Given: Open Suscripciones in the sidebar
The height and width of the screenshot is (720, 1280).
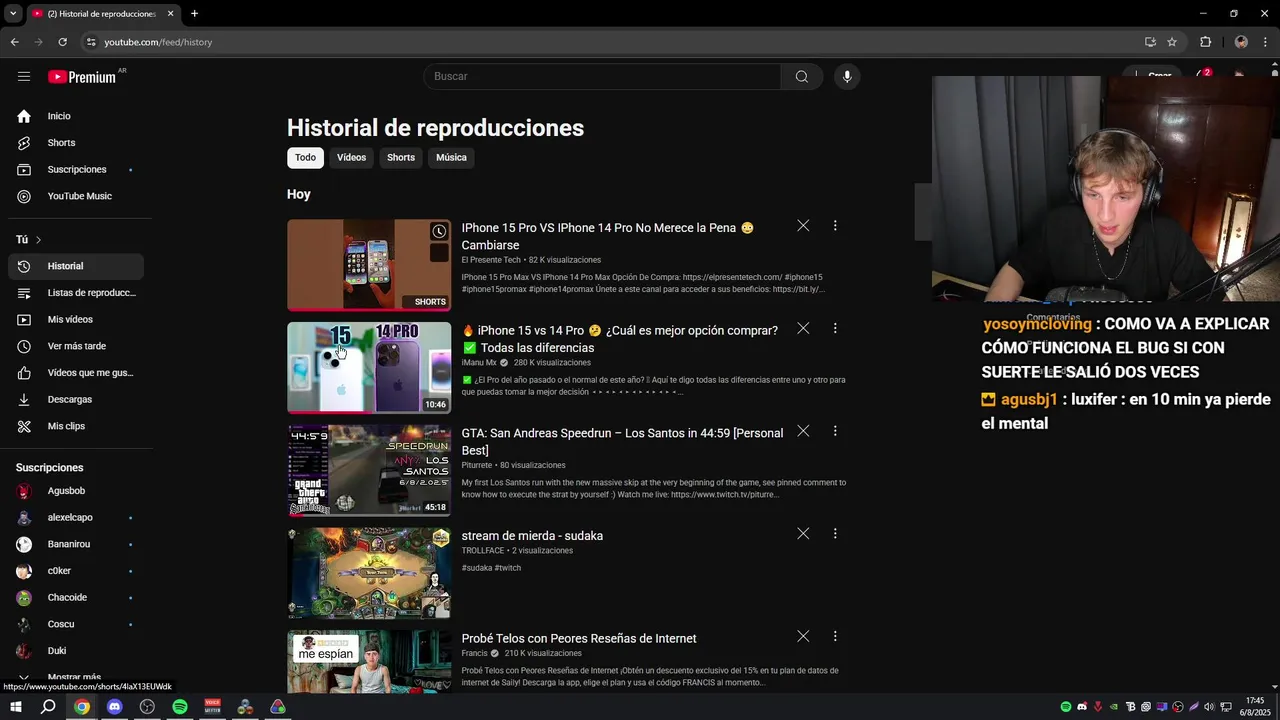Looking at the screenshot, I should click(x=76, y=169).
